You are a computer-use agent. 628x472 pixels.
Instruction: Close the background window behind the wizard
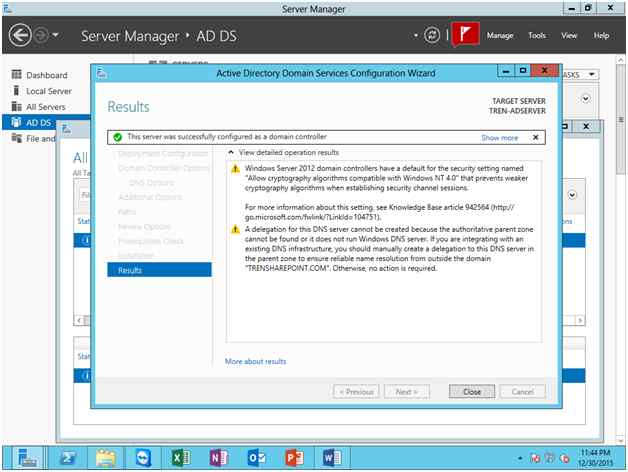[x=586, y=127]
